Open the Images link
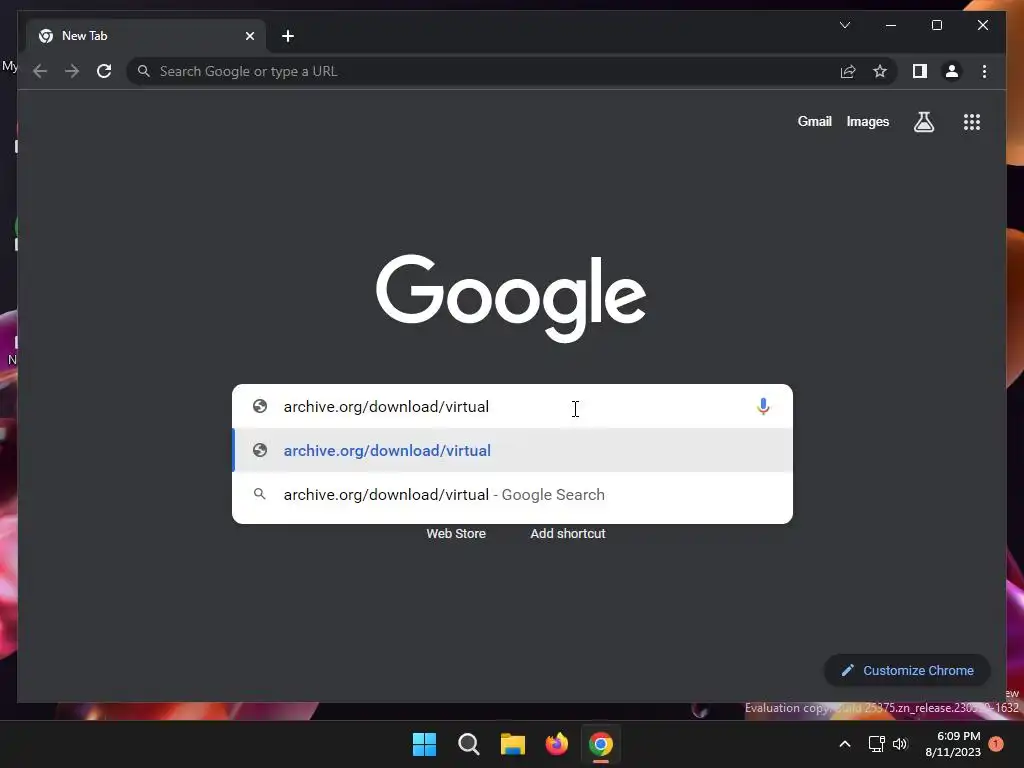Screen dimensions: 1024x768 (867, 121)
